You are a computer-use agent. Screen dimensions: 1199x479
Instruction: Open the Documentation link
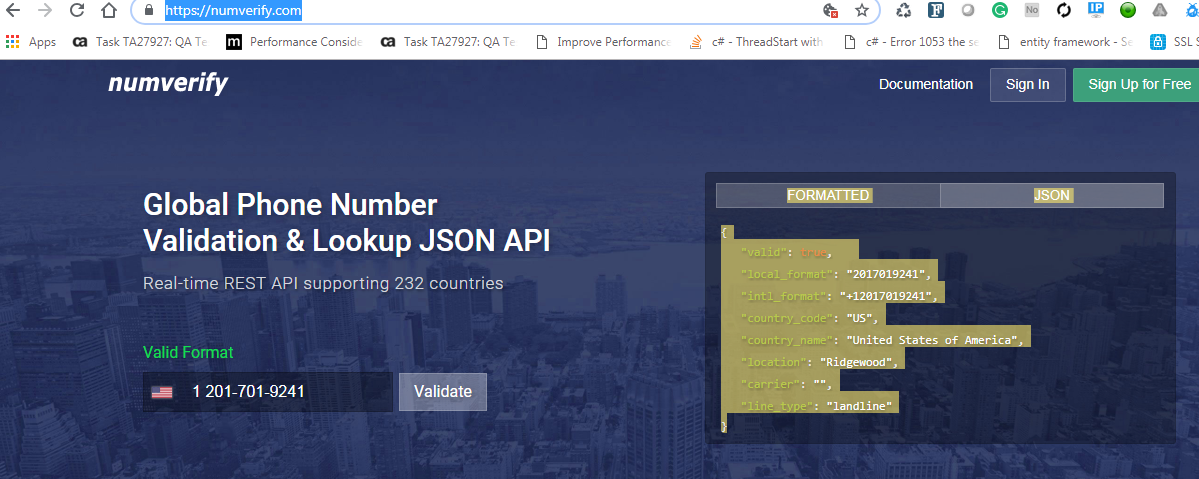[x=926, y=84]
